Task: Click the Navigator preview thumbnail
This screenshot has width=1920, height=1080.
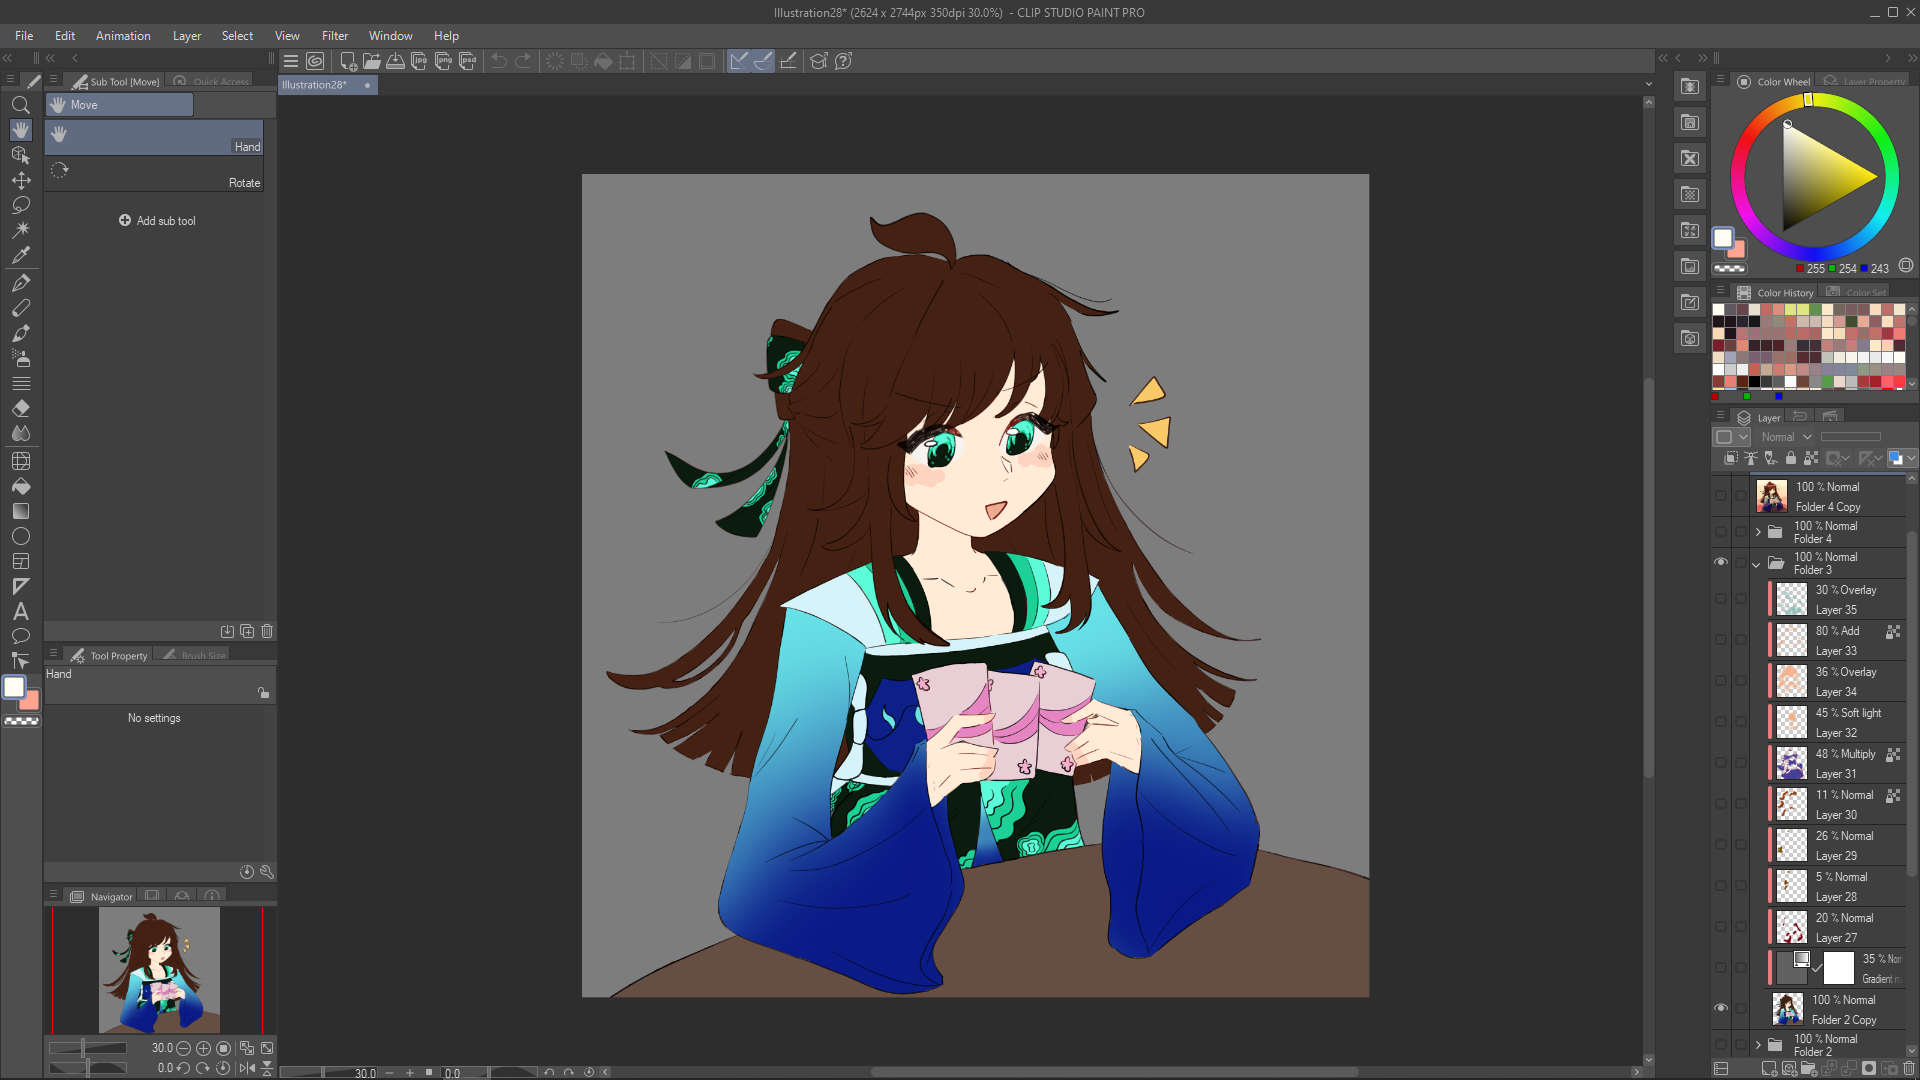Action: (x=158, y=970)
